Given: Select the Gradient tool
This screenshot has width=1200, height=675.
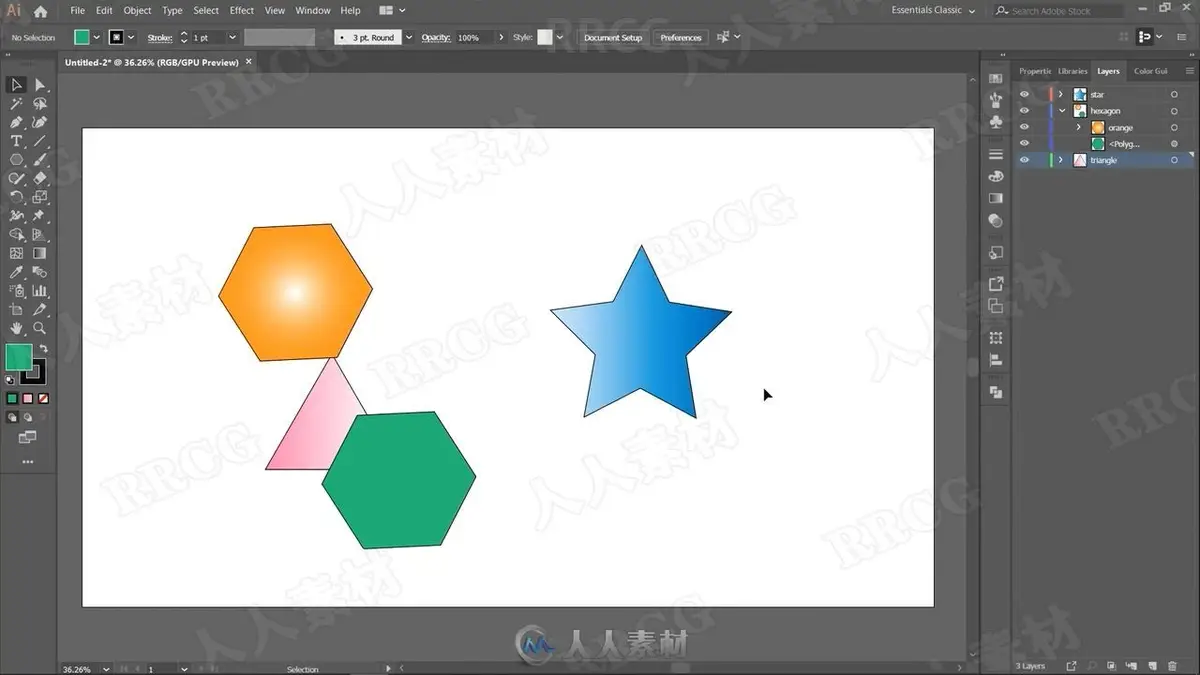Looking at the screenshot, I should (x=40, y=253).
